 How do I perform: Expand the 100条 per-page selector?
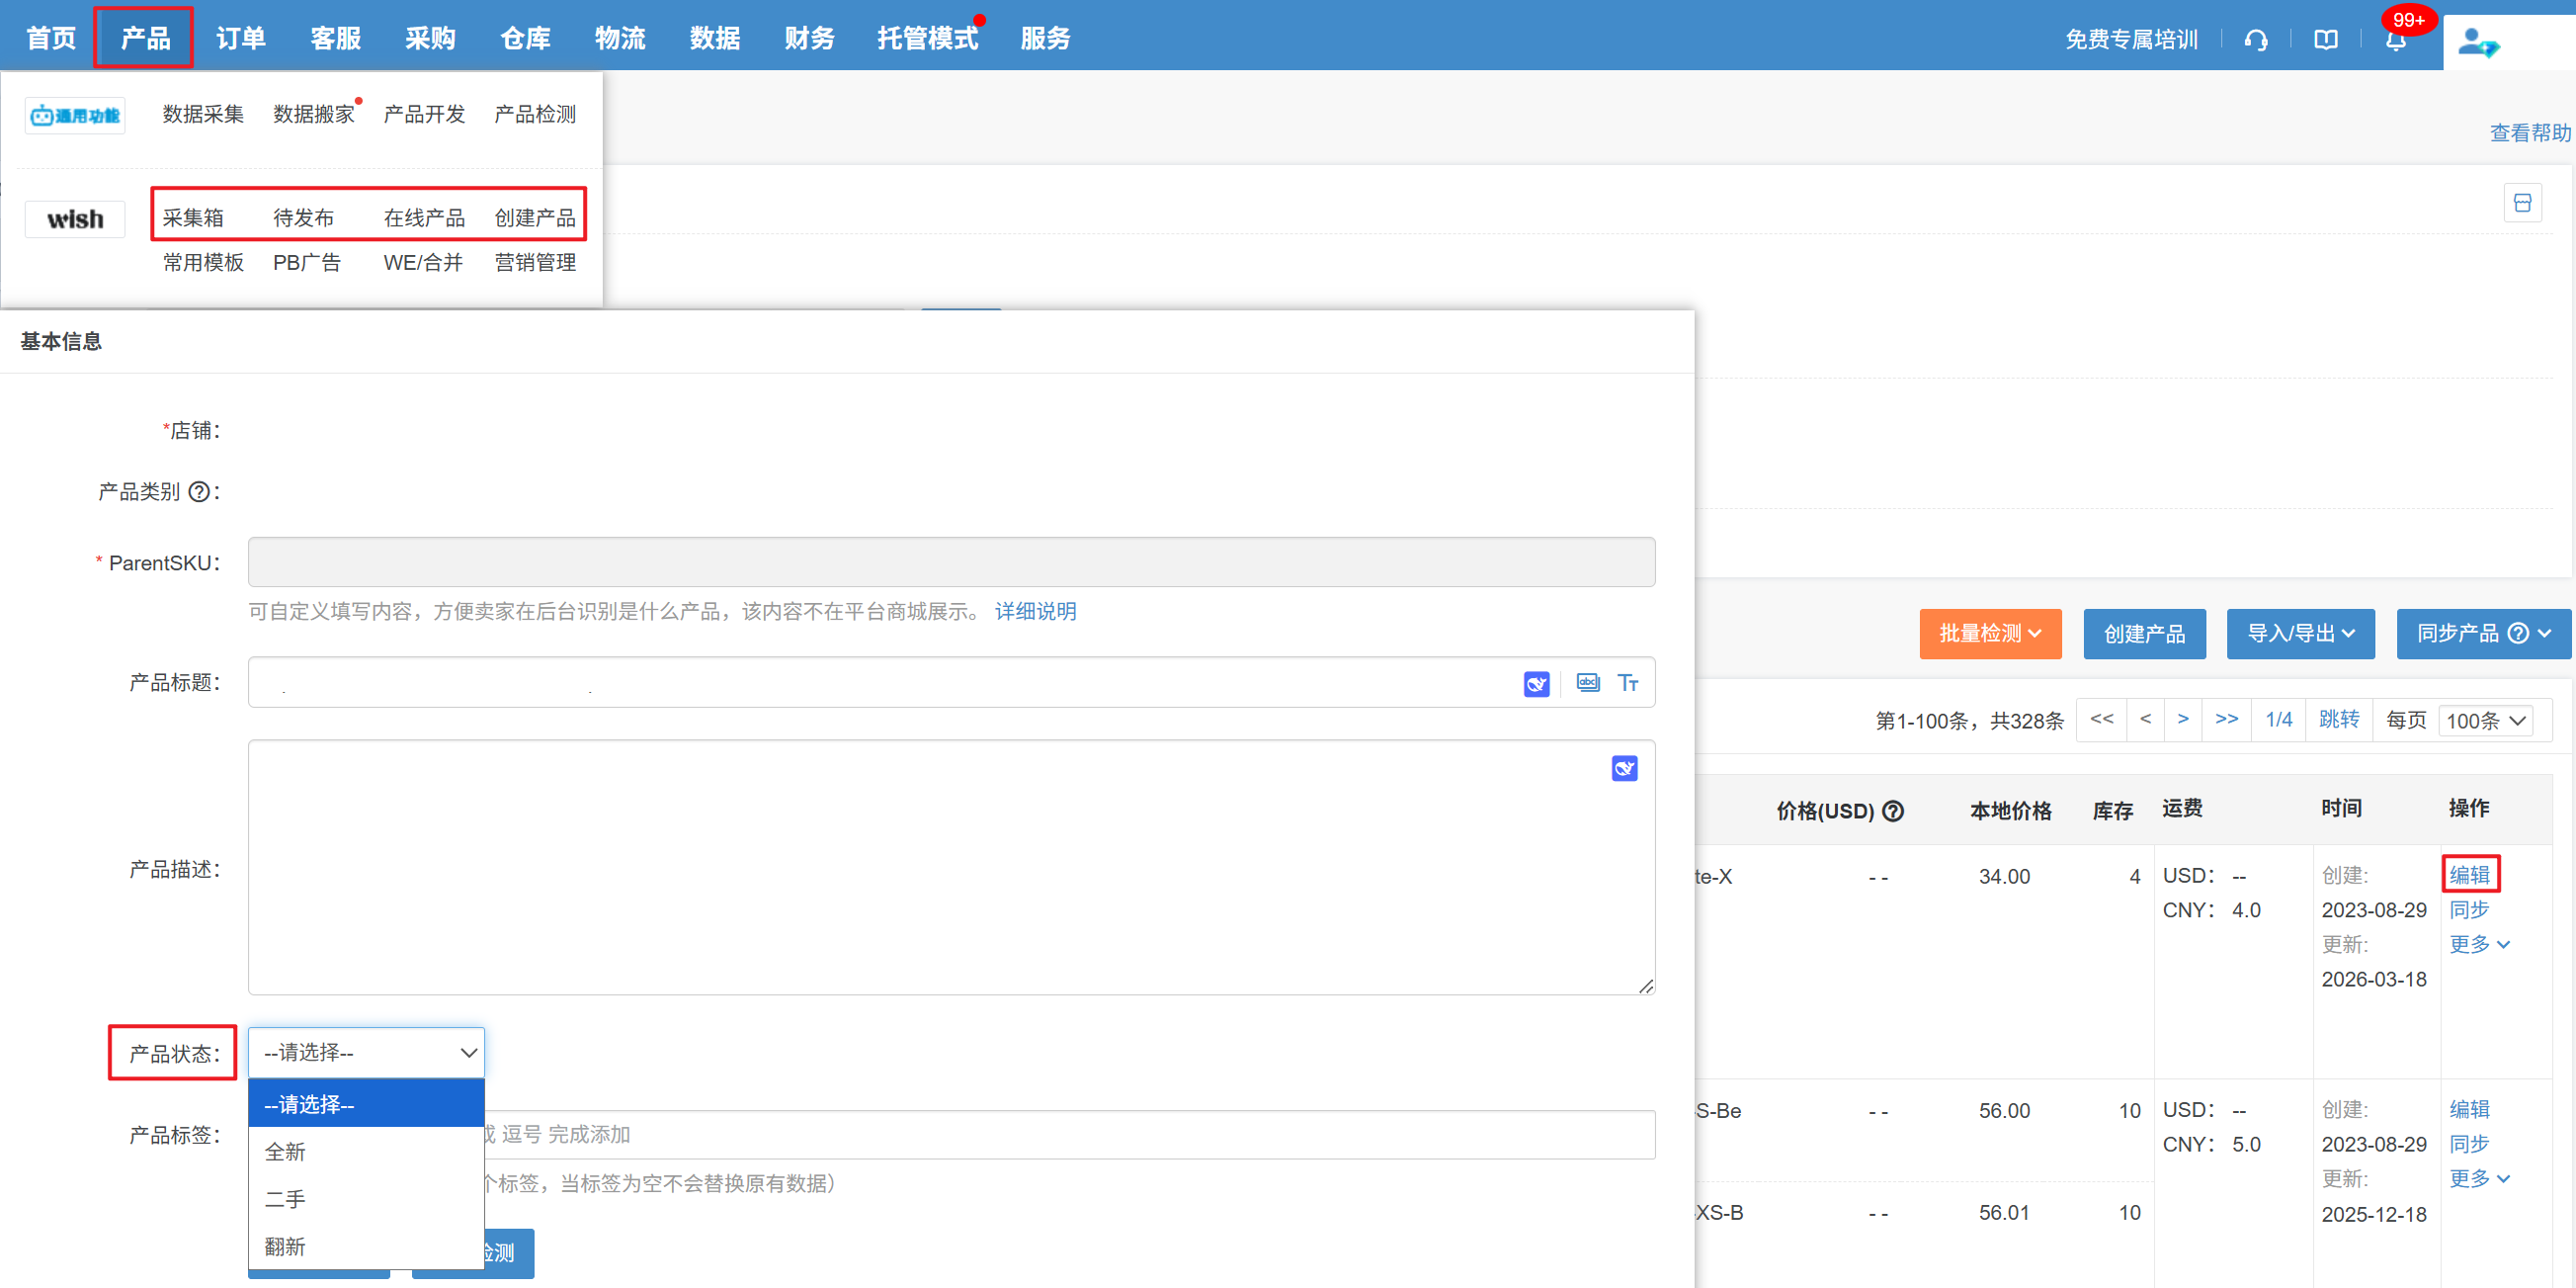point(2484,720)
